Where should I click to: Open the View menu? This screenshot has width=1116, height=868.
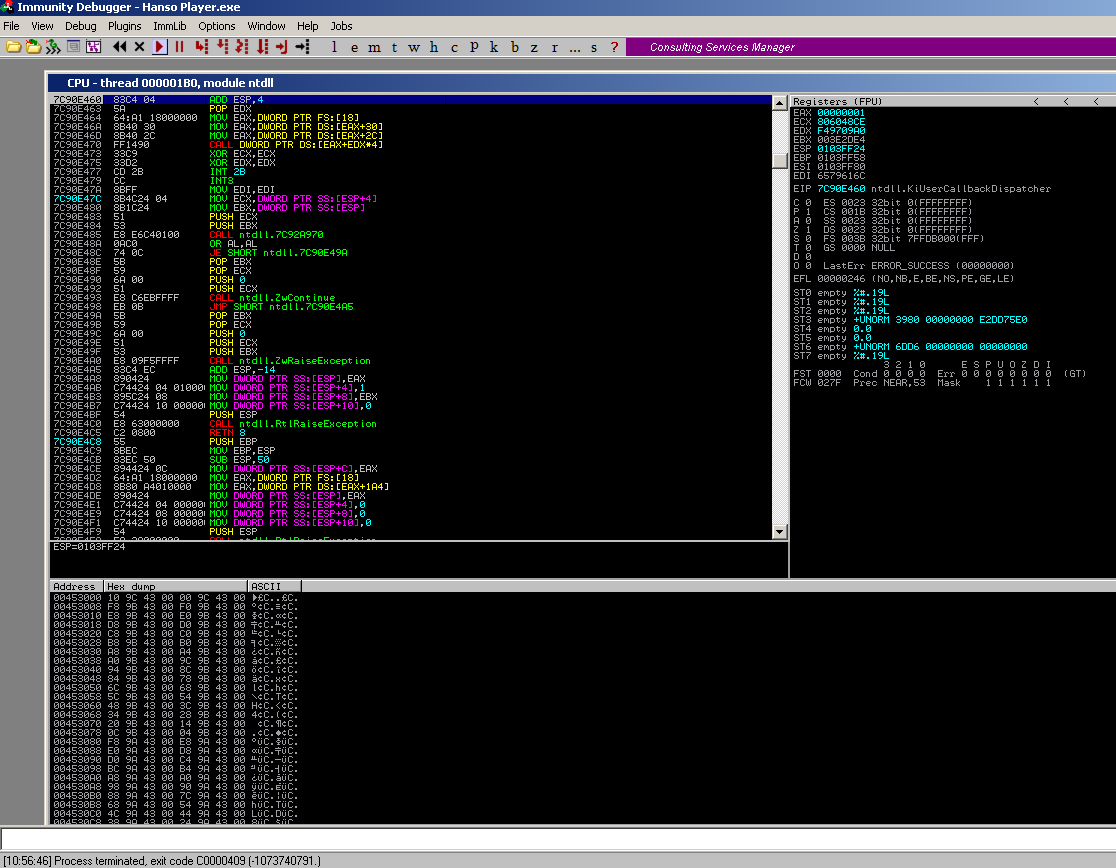(x=42, y=26)
